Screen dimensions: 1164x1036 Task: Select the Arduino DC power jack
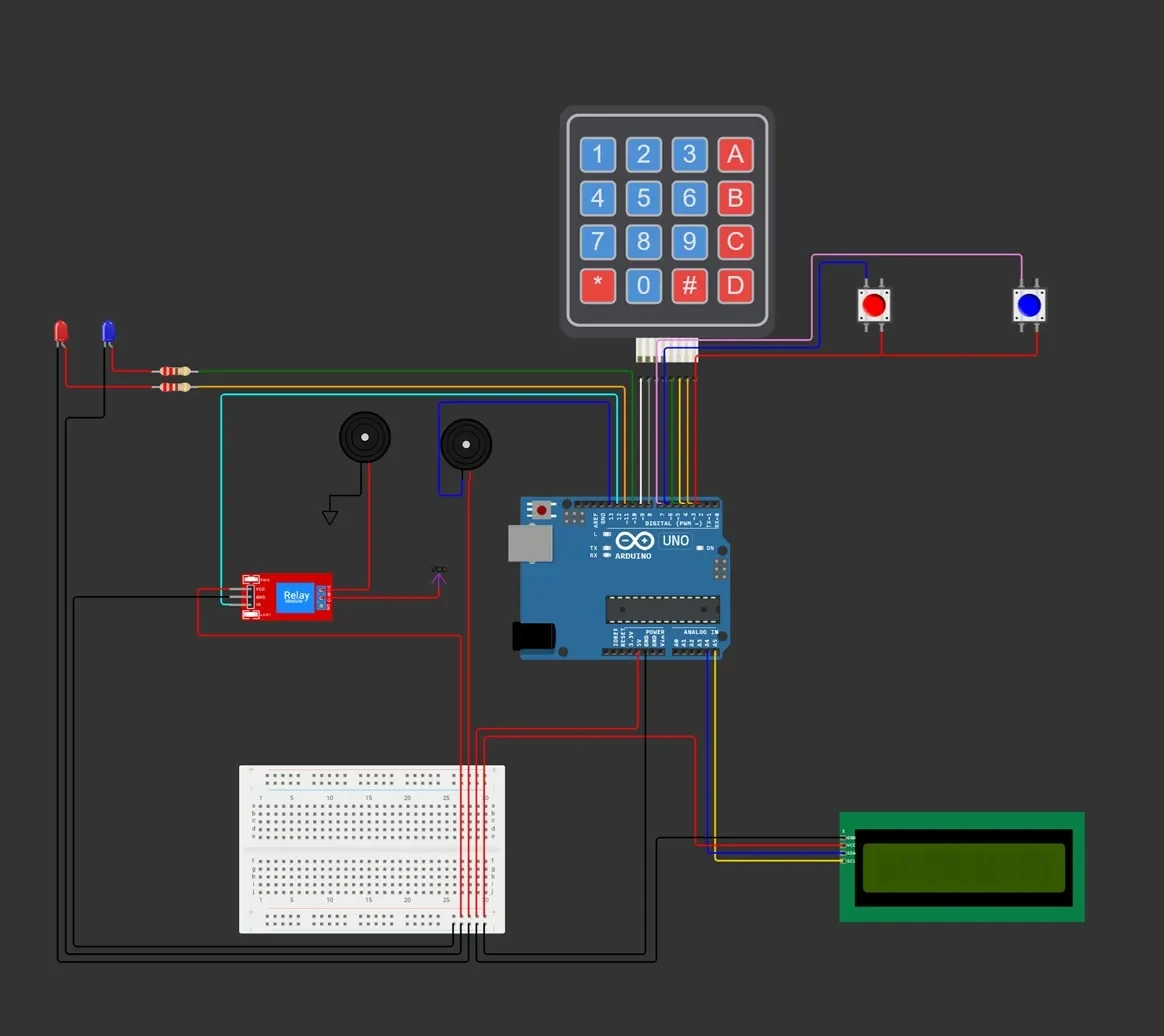tap(534, 637)
